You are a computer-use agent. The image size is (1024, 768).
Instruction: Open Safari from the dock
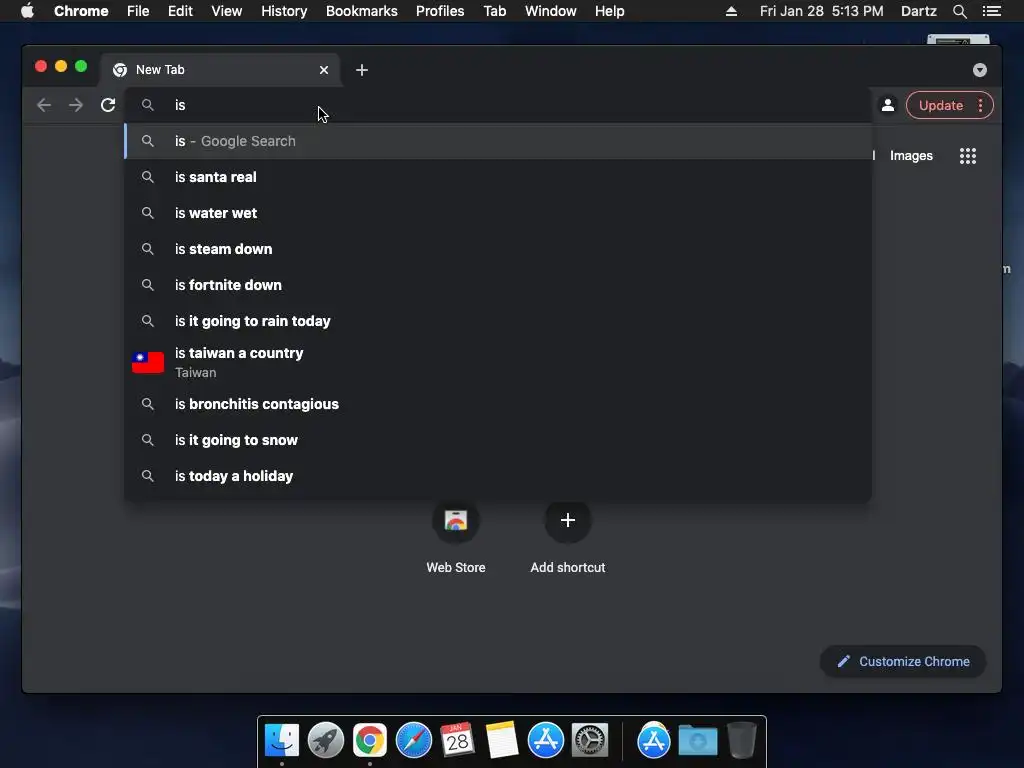coord(414,741)
